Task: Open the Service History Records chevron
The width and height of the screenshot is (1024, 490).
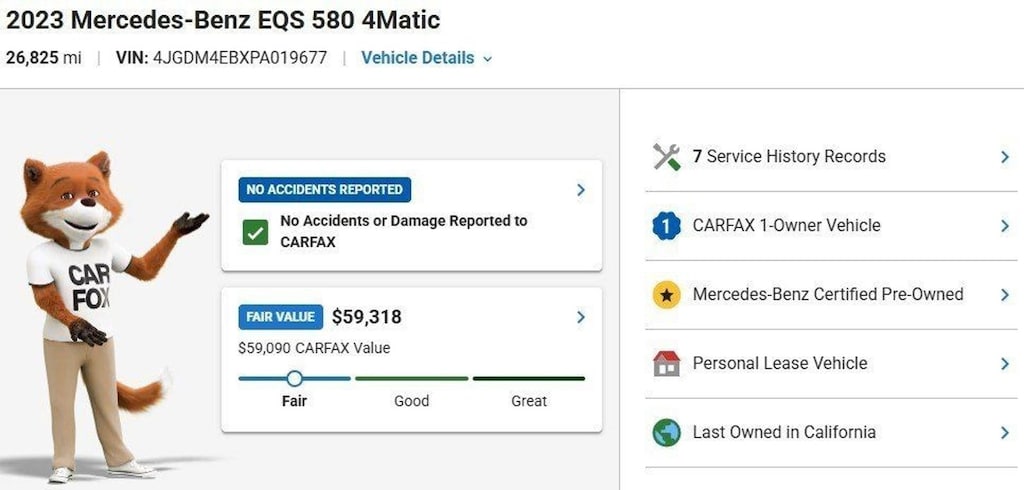Action: (1004, 157)
